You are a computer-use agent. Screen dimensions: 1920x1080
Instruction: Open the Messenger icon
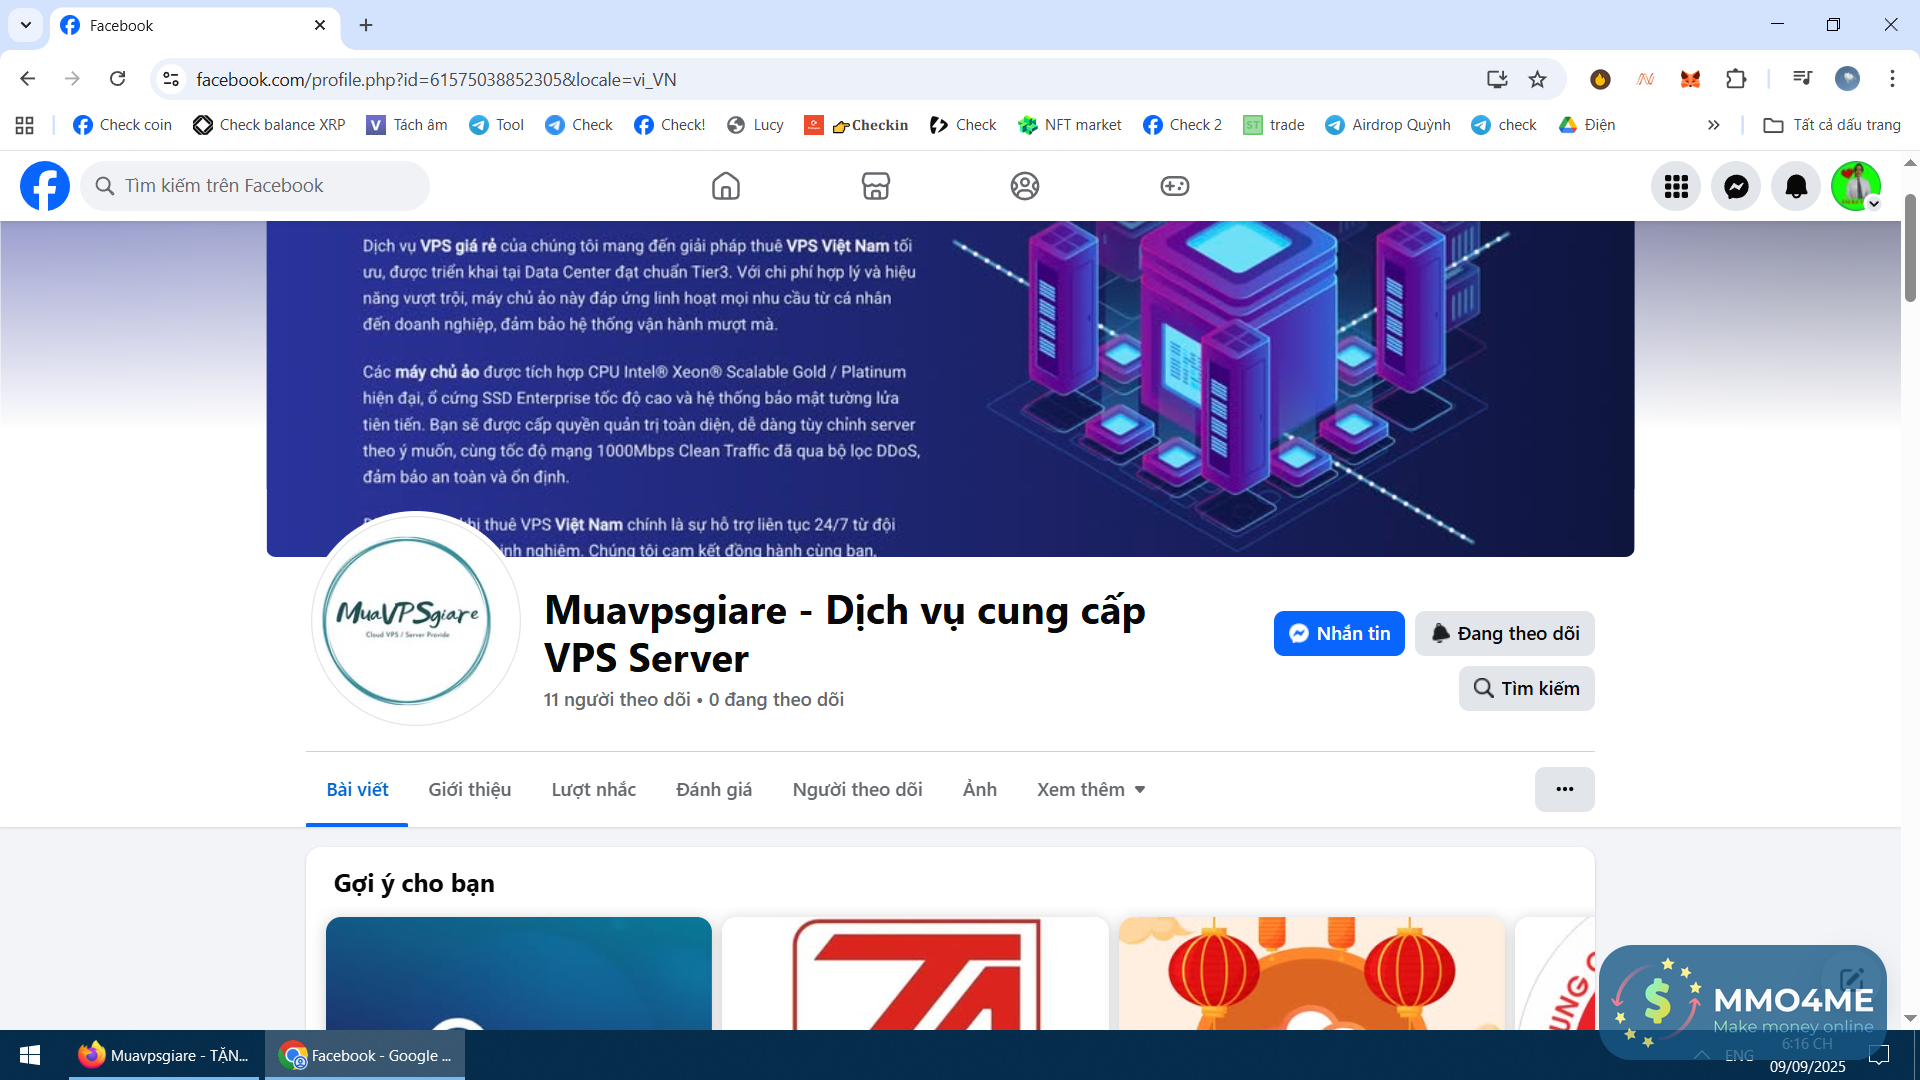pyautogui.click(x=1736, y=186)
